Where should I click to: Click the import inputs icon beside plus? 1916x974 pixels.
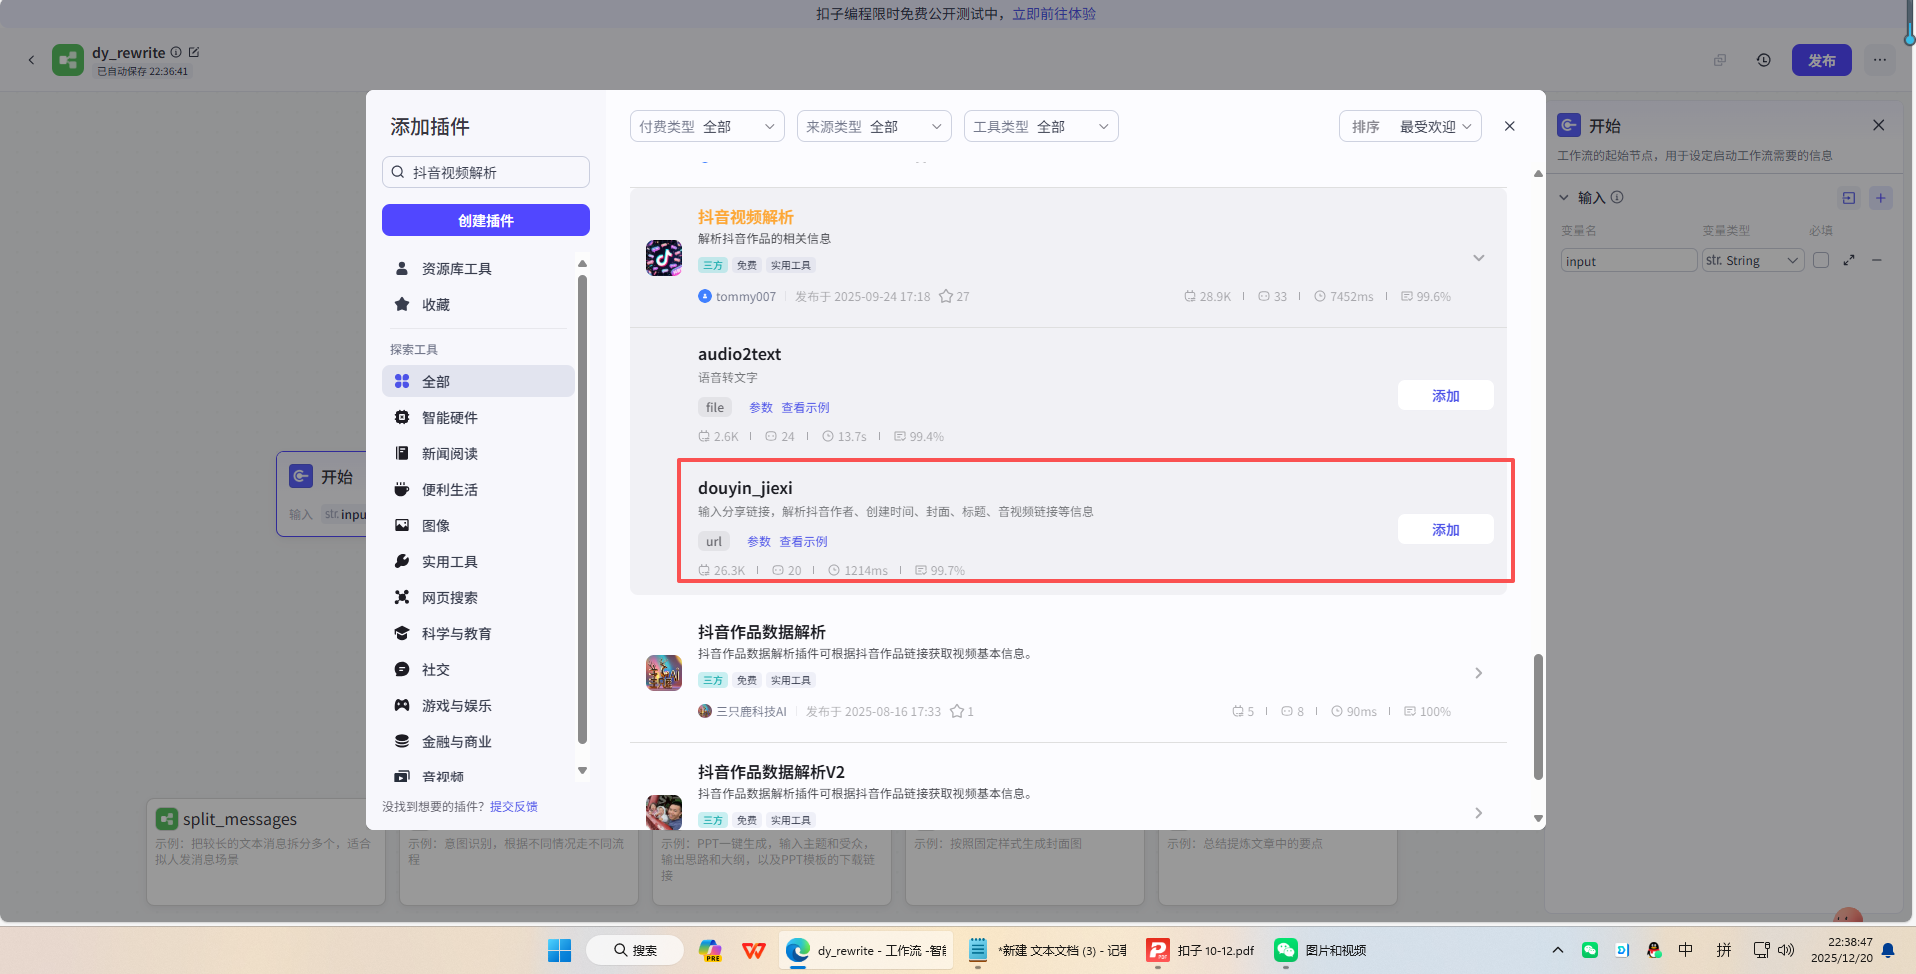[x=1849, y=198]
